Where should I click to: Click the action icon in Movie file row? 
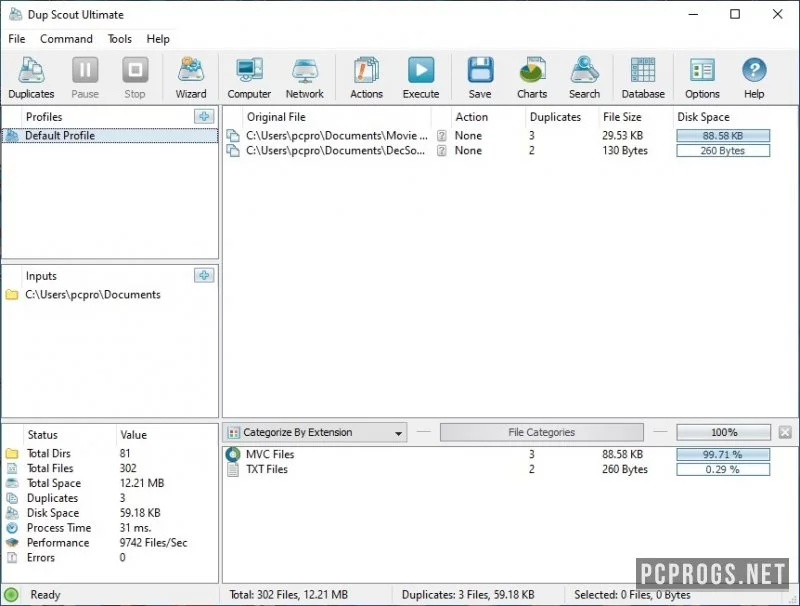click(442, 136)
